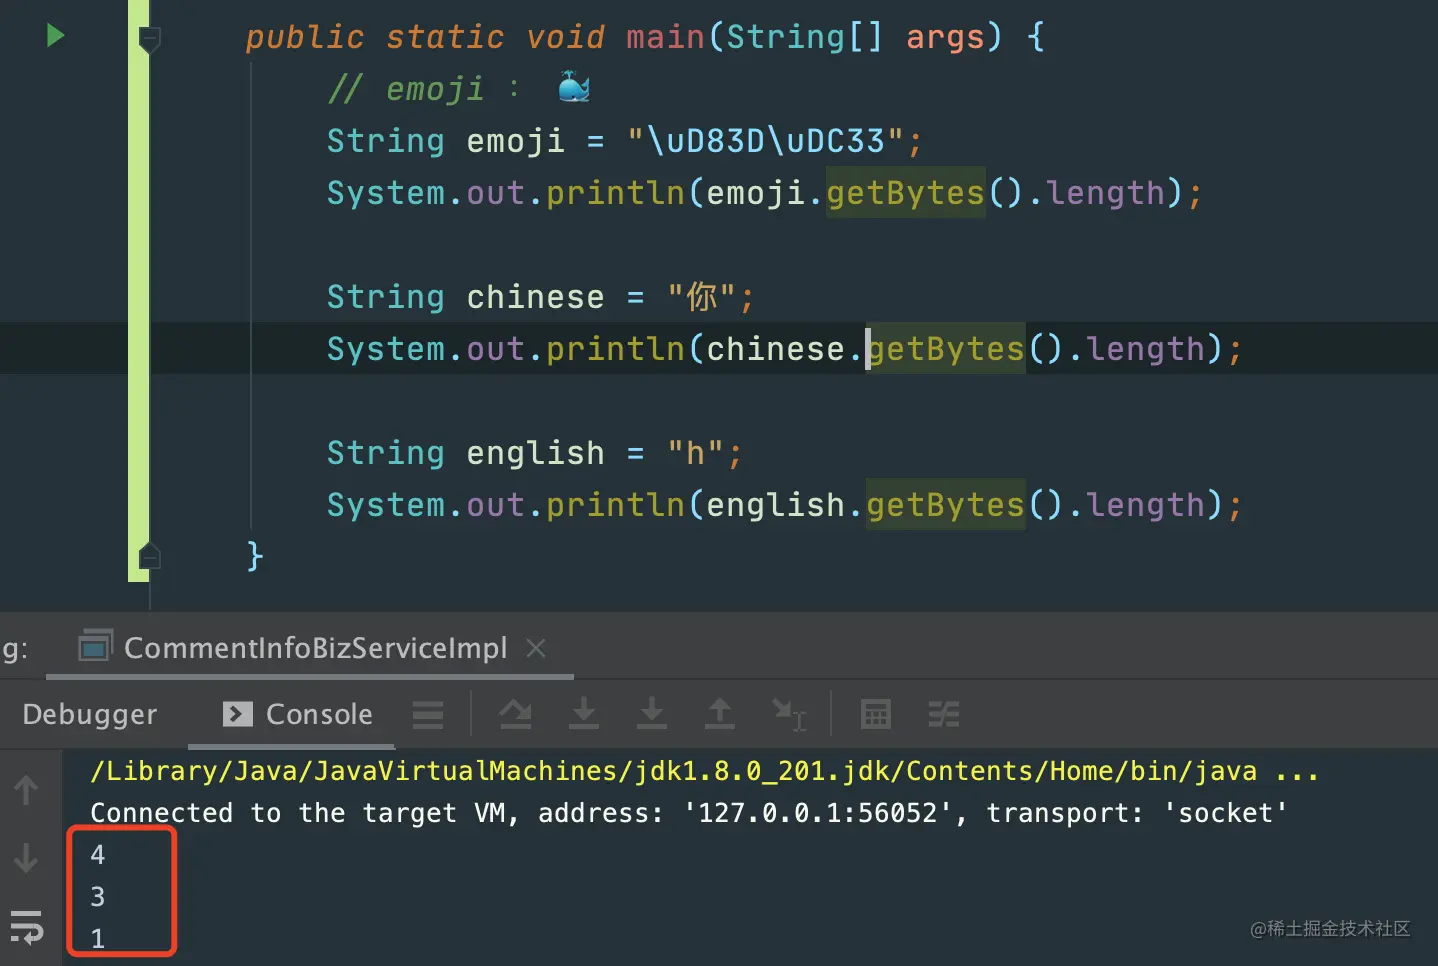
Task: Click the Trace Current Stream Chain icon
Action: [x=943, y=714]
